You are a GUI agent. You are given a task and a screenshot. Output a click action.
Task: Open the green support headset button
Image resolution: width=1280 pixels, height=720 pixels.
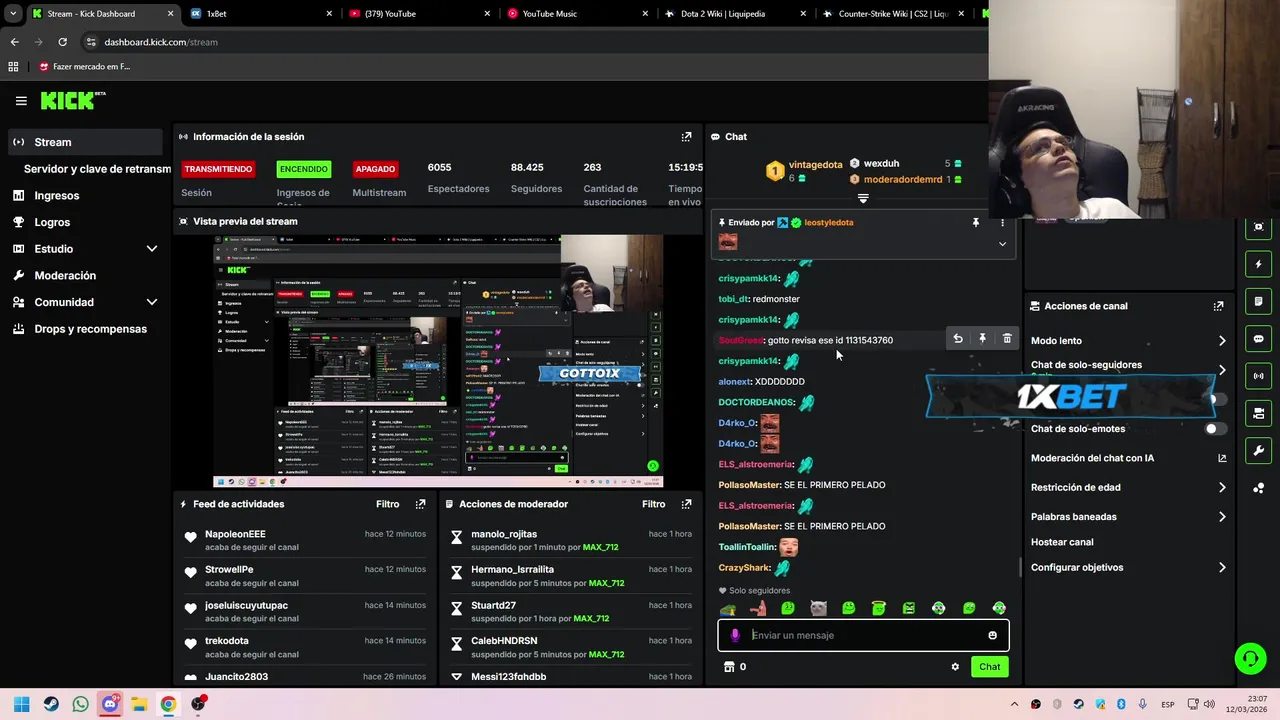coord(1250,658)
